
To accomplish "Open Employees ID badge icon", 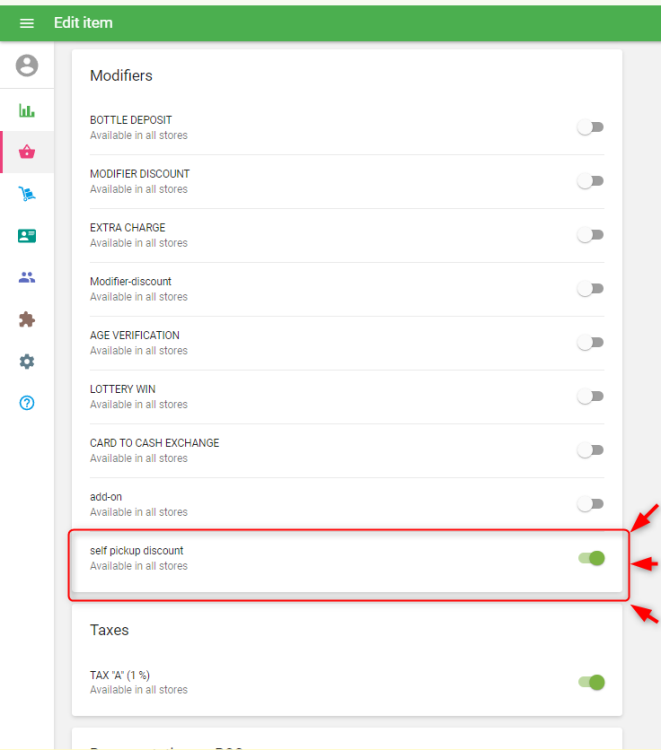I will [x=27, y=236].
